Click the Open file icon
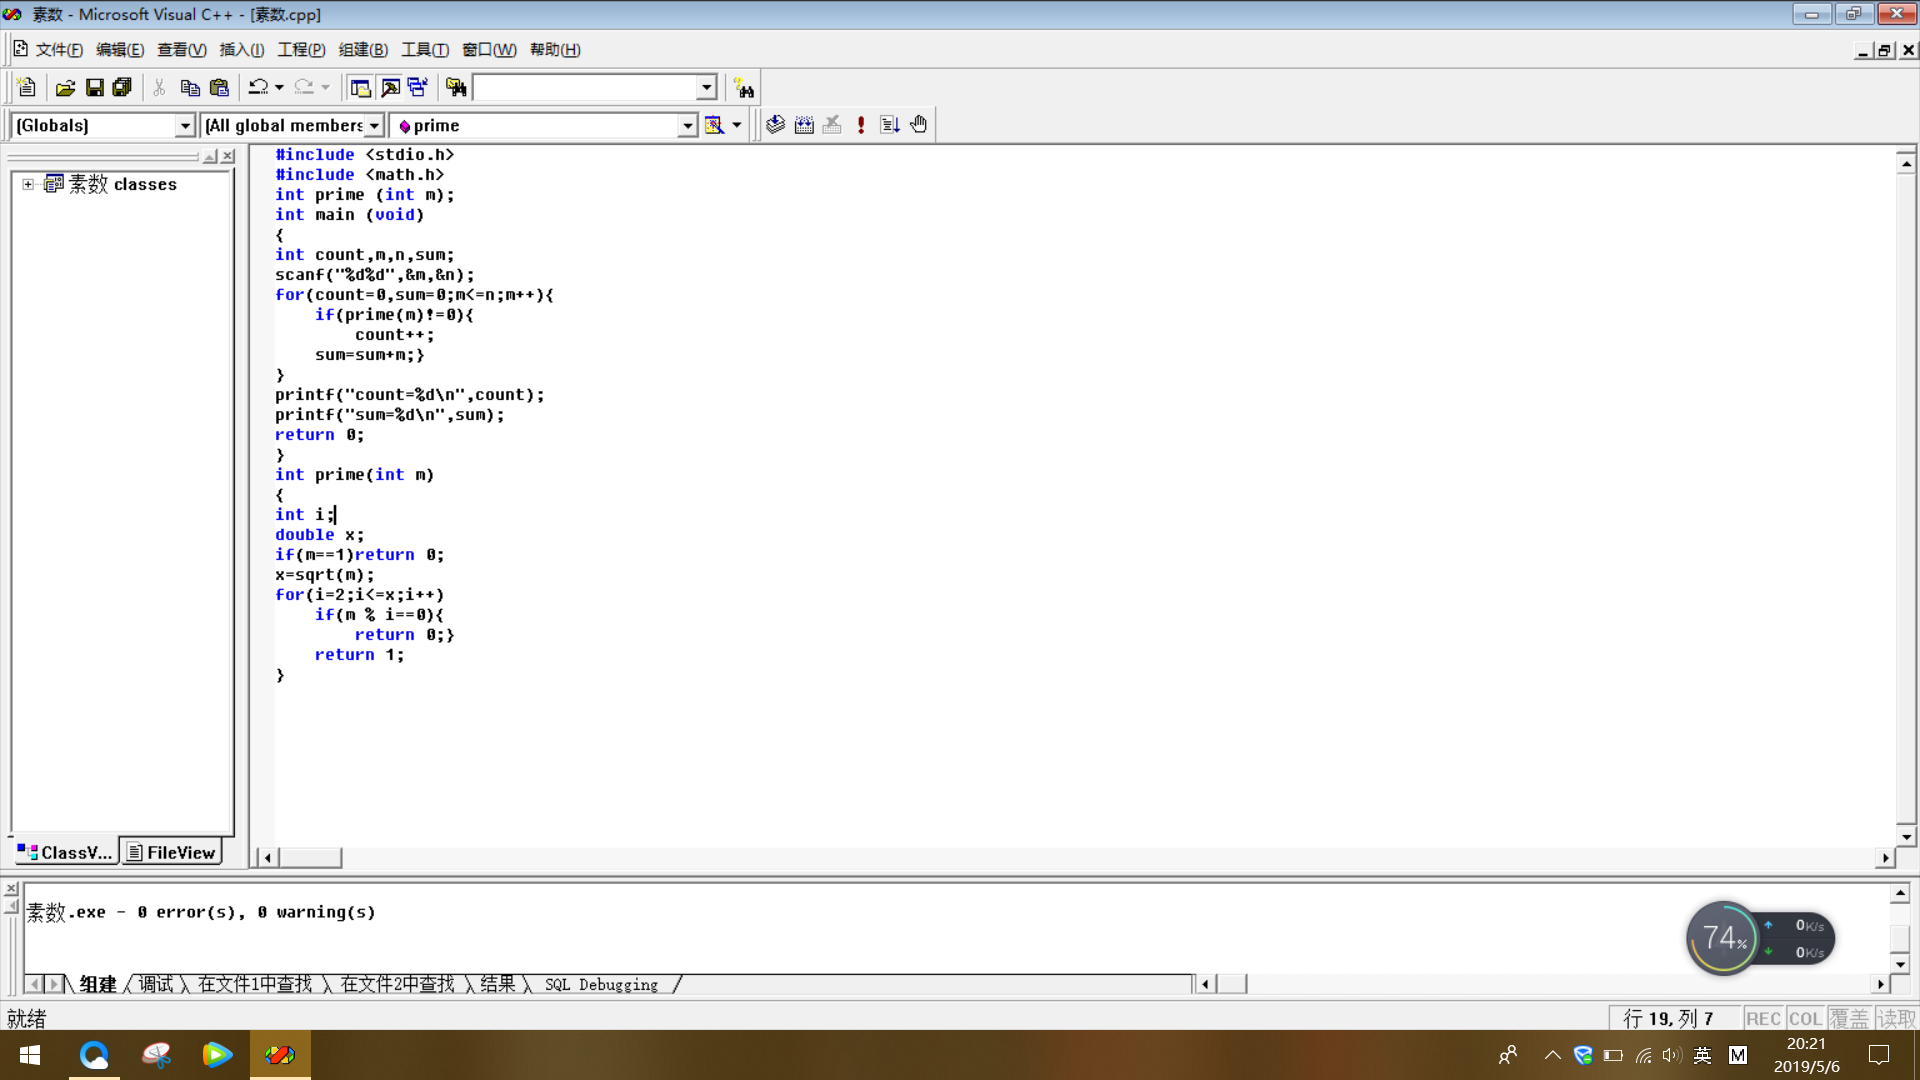 coord(65,88)
